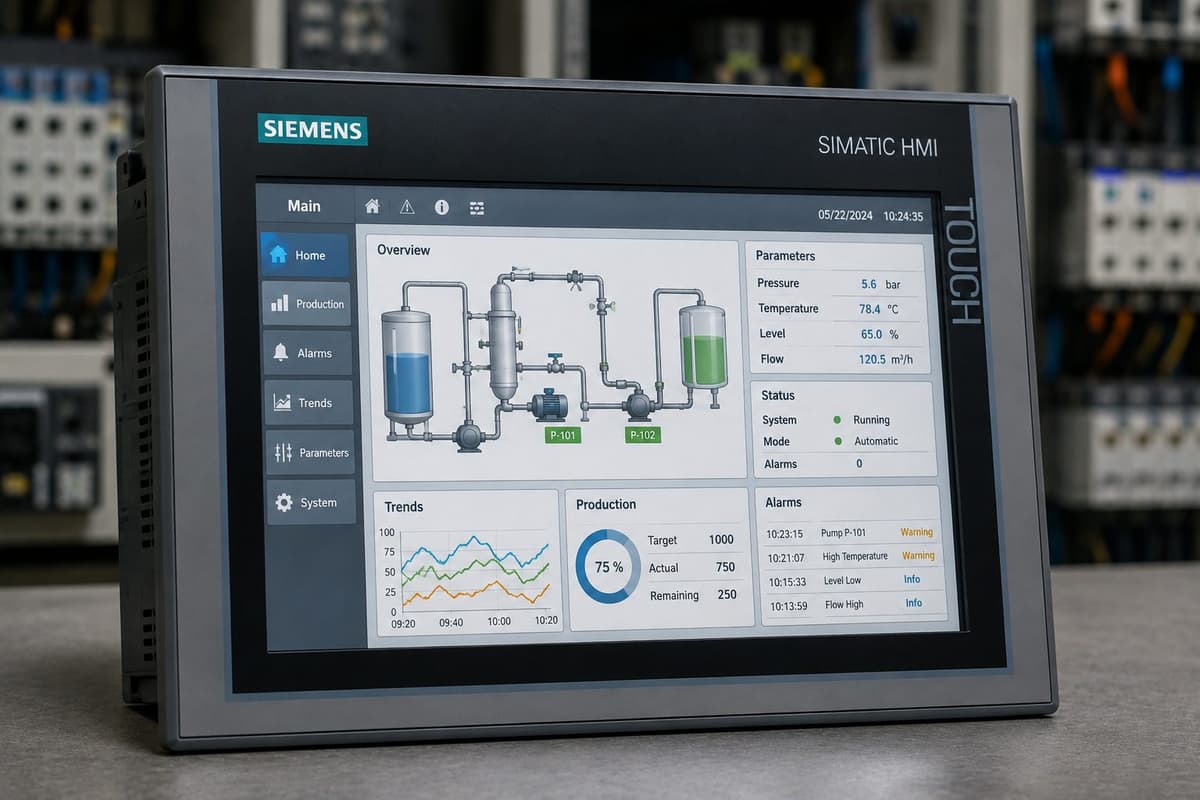Image resolution: width=1200 pixels, height=800 pixels.
Task: Click the gear icon beside System
Action: (284, 502)
